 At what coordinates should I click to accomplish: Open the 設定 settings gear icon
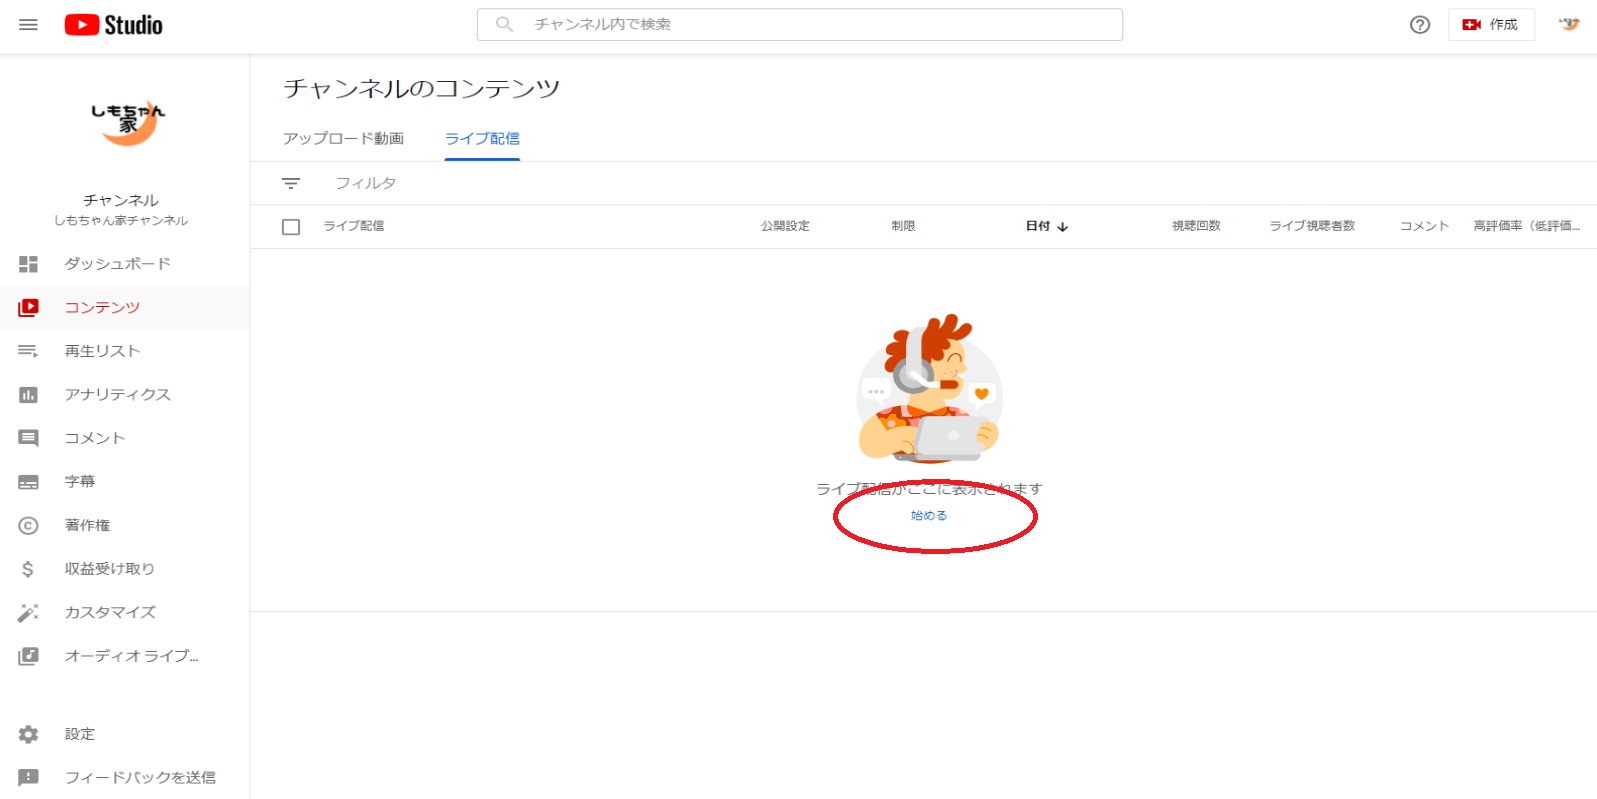(x=28, y=734)
